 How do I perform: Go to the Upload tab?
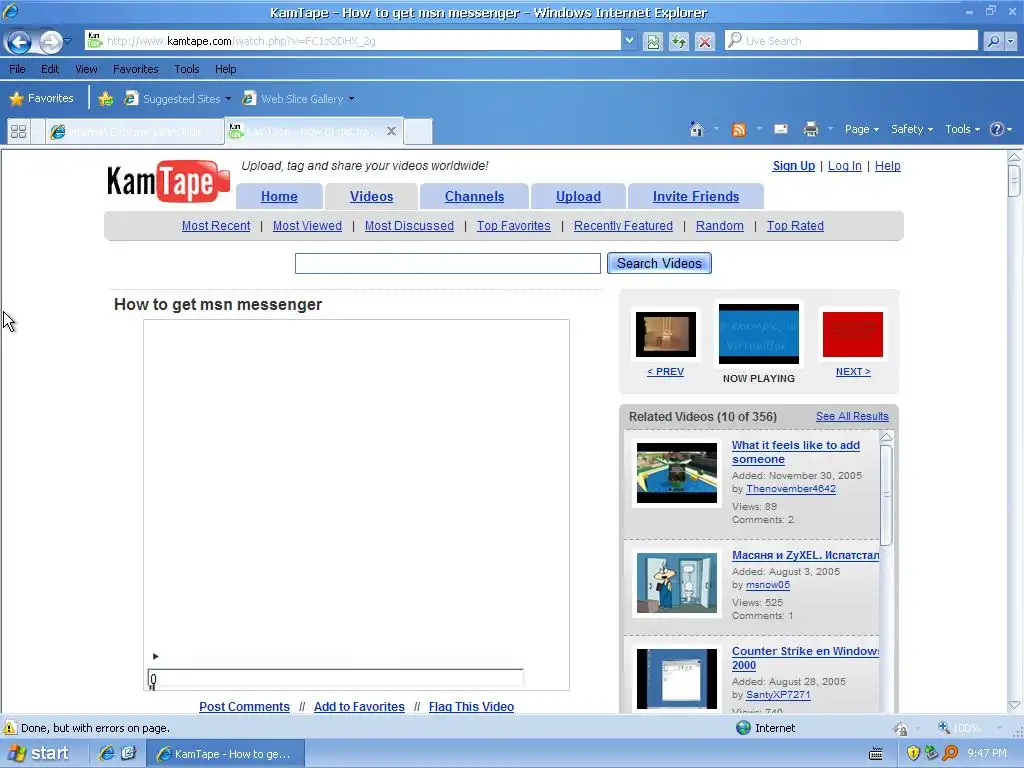pos(578,197)
